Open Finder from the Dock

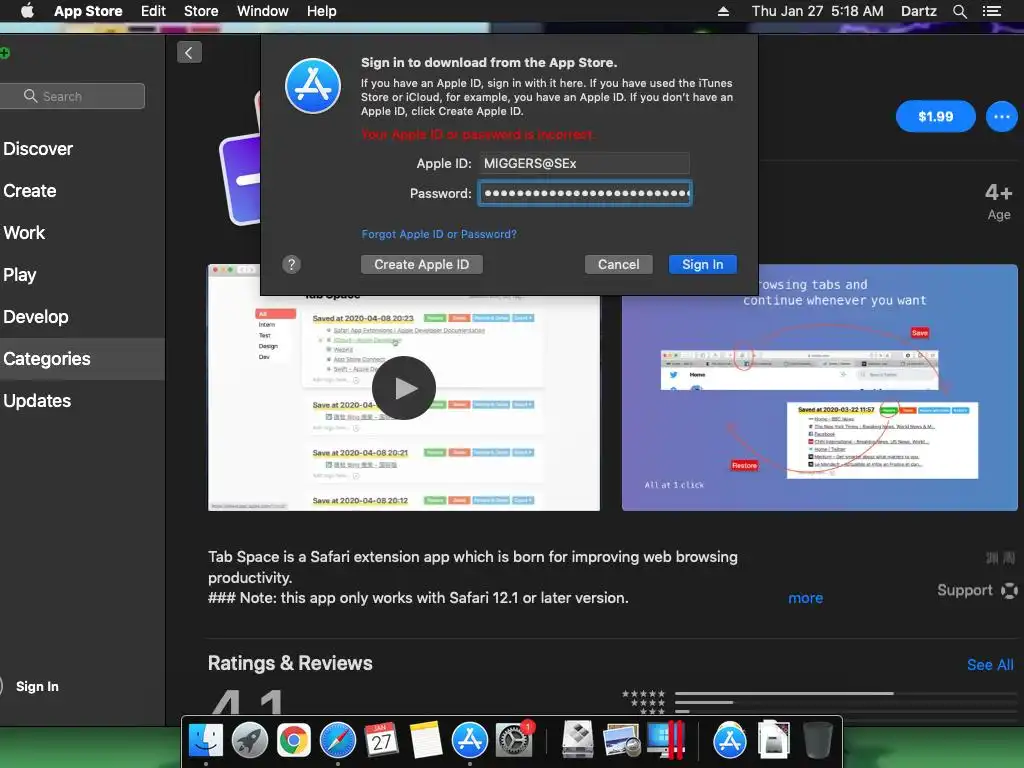206,741
